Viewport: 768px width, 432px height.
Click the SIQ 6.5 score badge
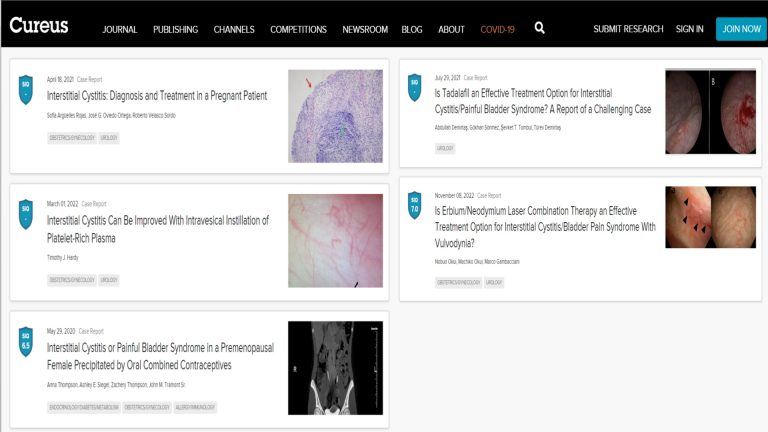point(26,341)
